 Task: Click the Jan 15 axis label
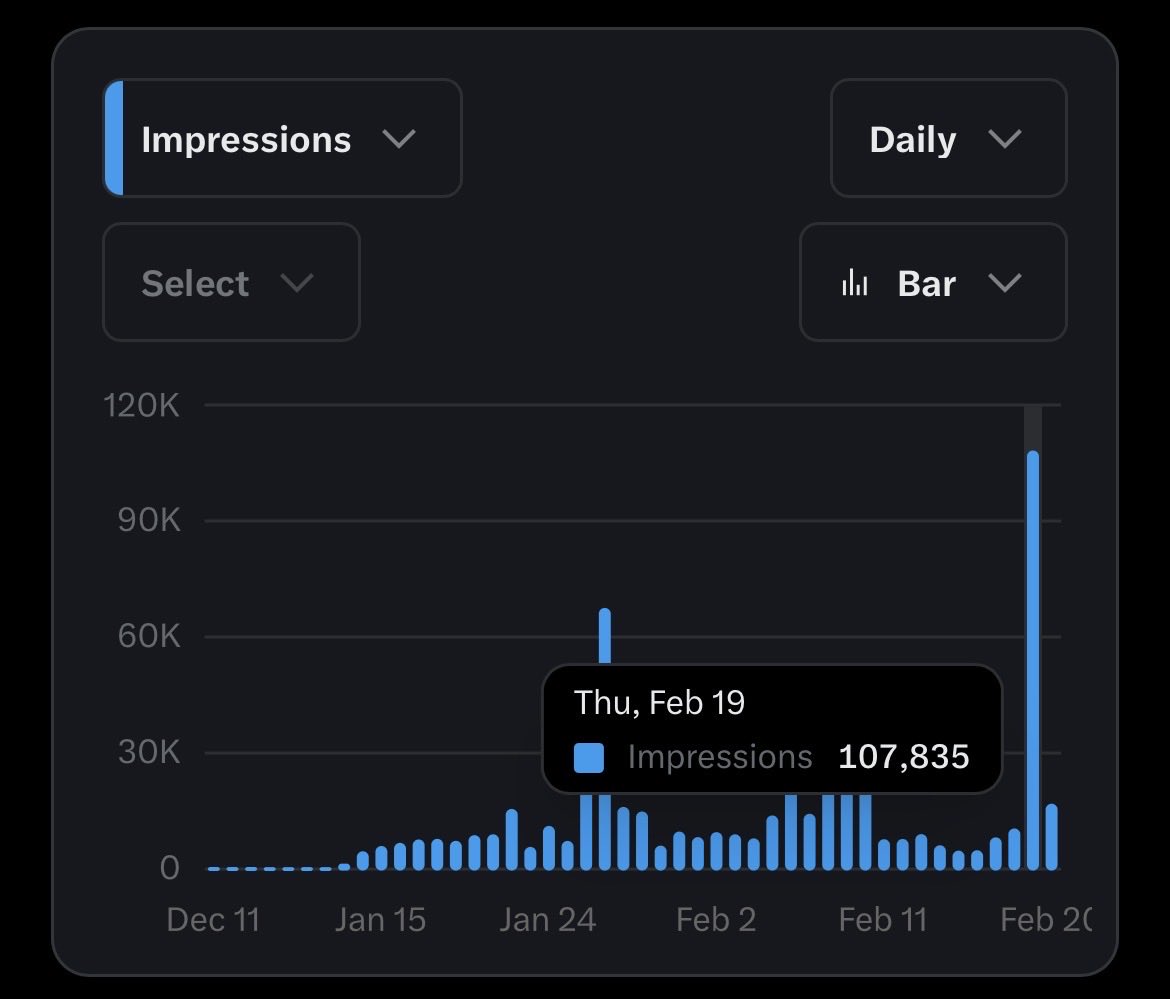tap(381, 919)
